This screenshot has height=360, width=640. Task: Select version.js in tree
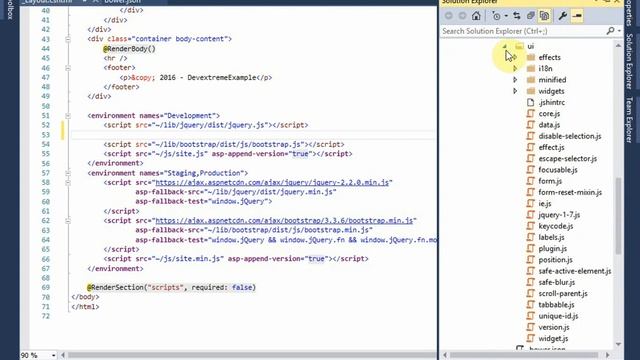pos(553,327)
